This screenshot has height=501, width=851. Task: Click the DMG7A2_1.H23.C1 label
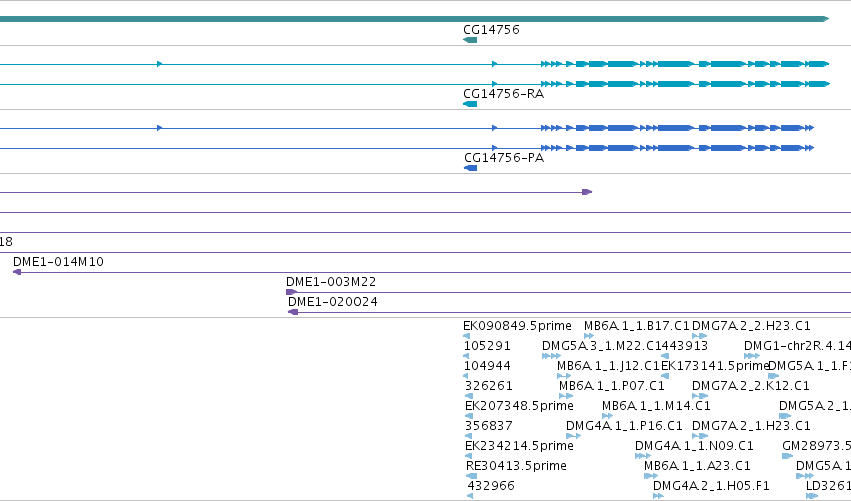pyautogui.click(x=751, y=426)
